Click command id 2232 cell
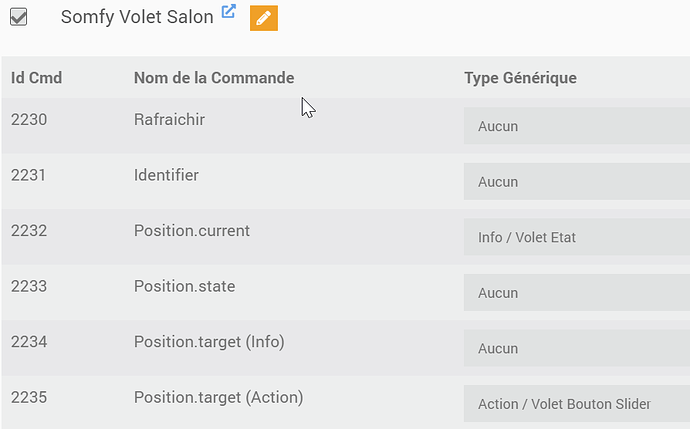 click(29, 231)
